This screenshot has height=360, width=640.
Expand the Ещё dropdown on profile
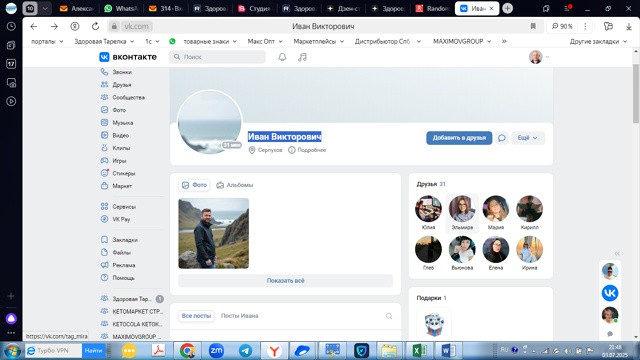527,138
